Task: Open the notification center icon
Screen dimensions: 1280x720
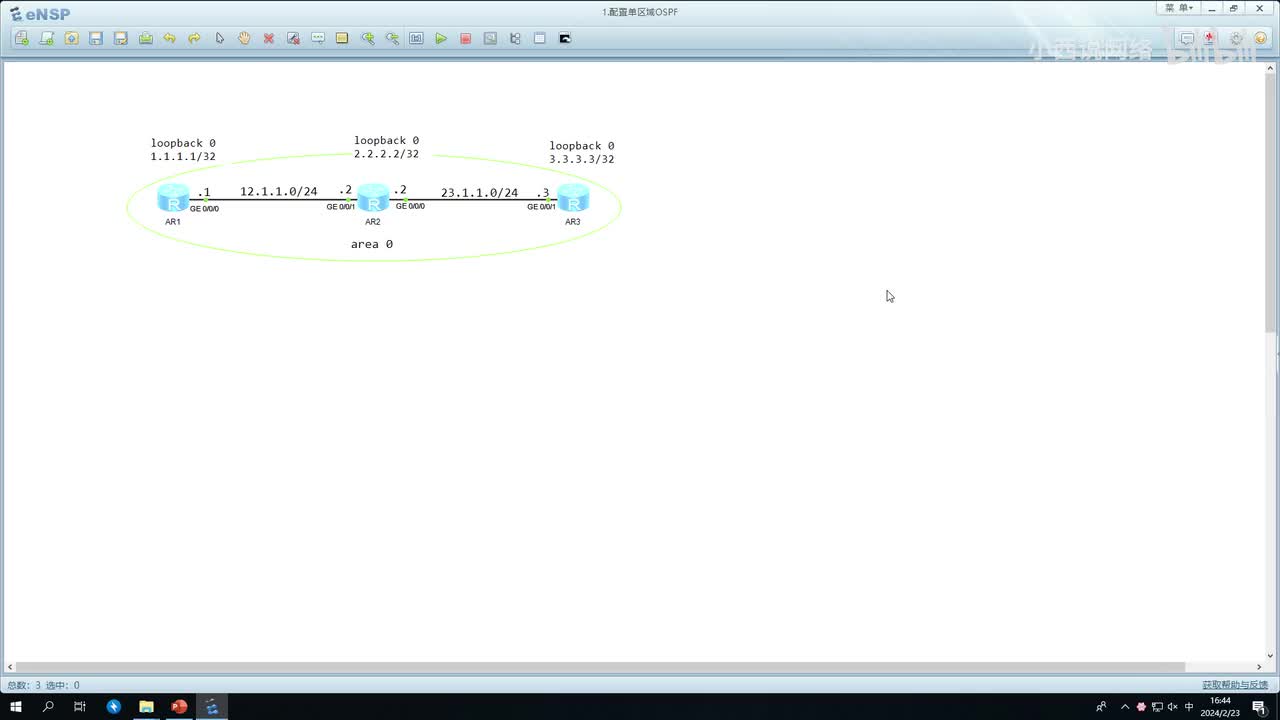Action: point(1260,706)
